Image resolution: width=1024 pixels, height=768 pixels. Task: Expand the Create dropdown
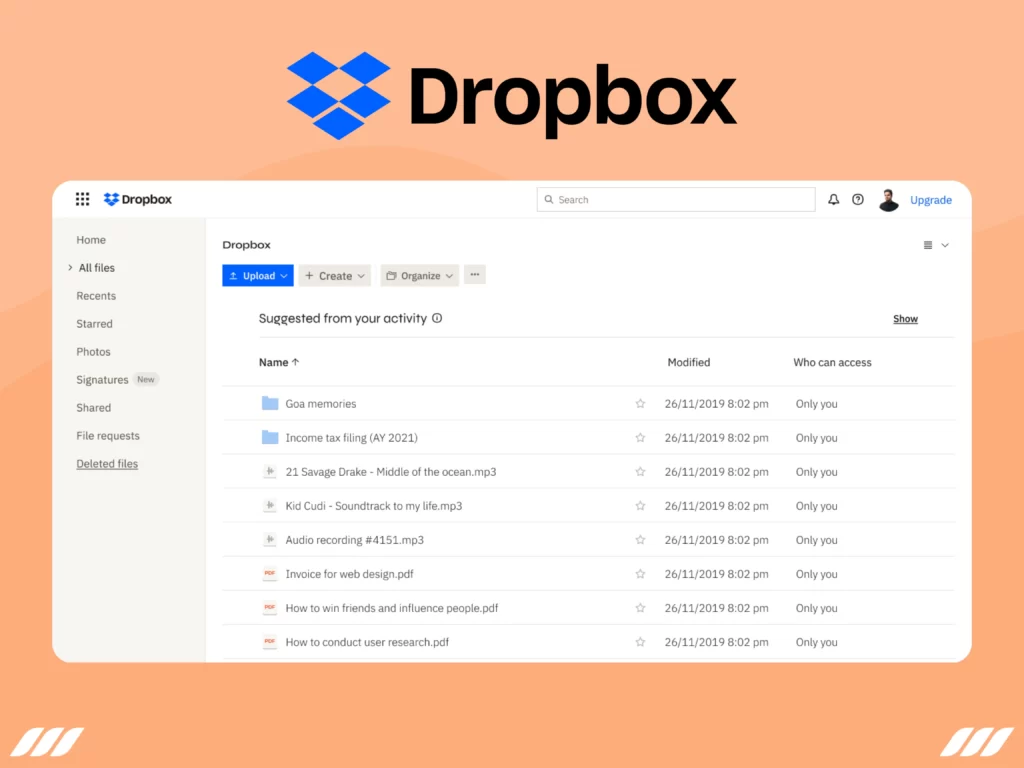coord(334,275)
